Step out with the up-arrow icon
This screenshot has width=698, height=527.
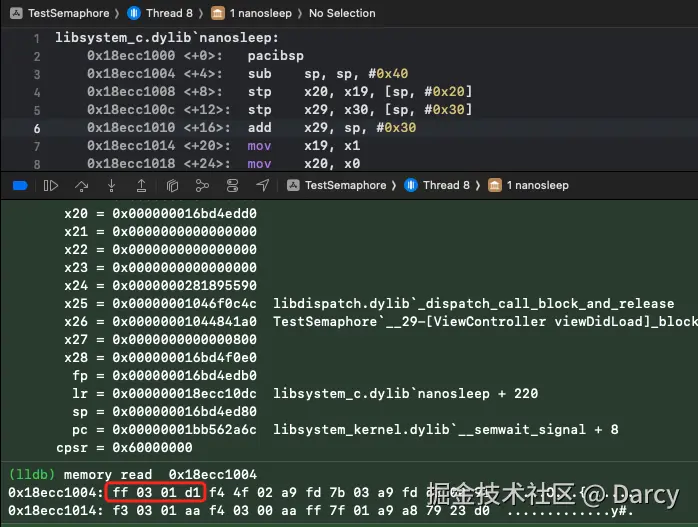141,186
